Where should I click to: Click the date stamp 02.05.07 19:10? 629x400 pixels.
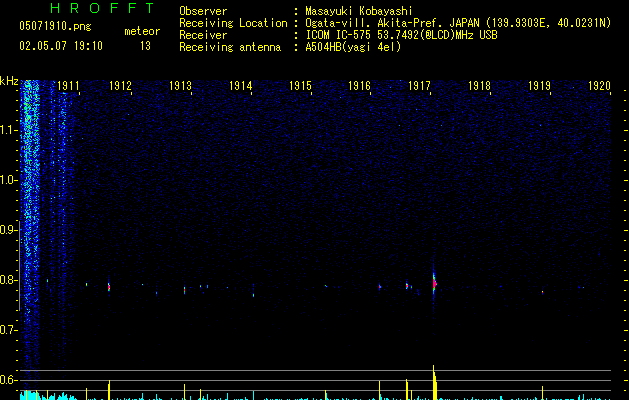coord(61,46)
